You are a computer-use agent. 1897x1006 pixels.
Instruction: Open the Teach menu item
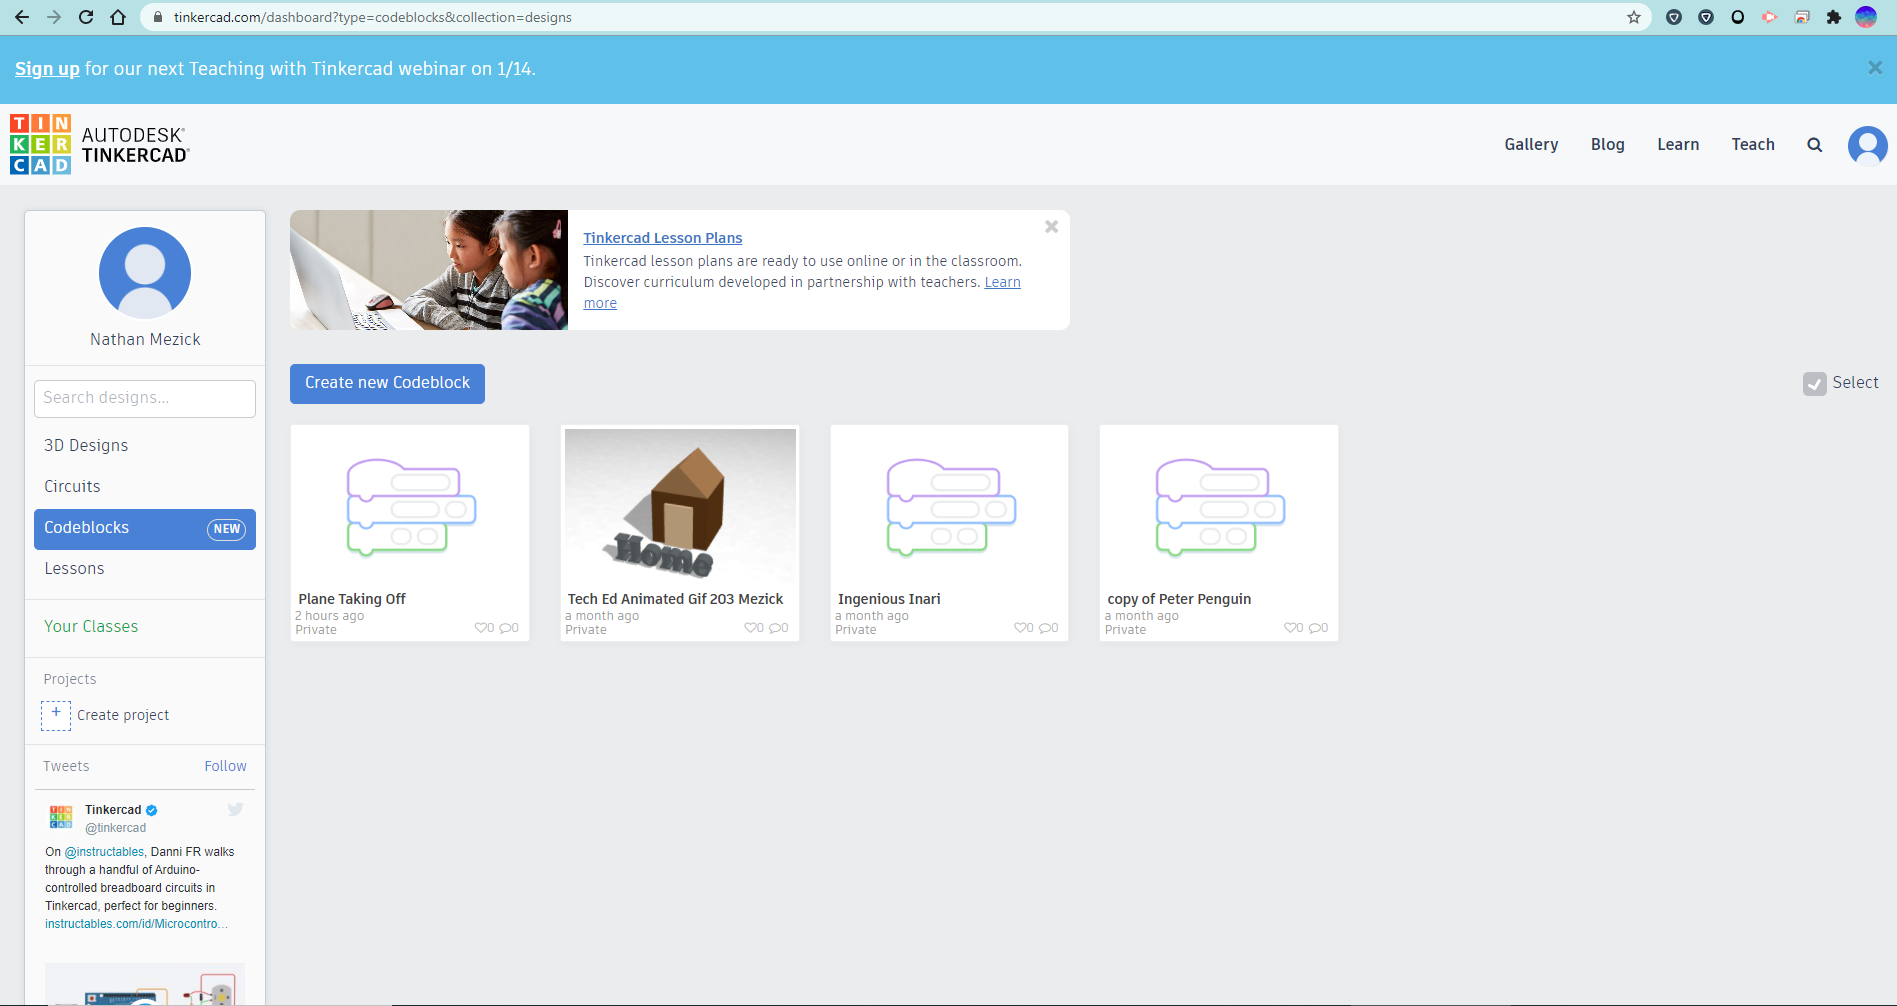(1753, 145)
